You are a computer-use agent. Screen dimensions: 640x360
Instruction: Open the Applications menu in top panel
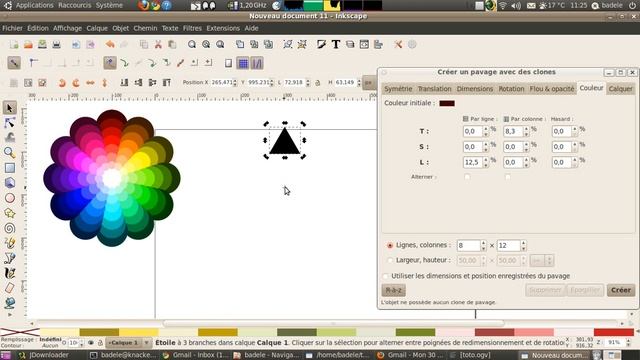(34, 5)
